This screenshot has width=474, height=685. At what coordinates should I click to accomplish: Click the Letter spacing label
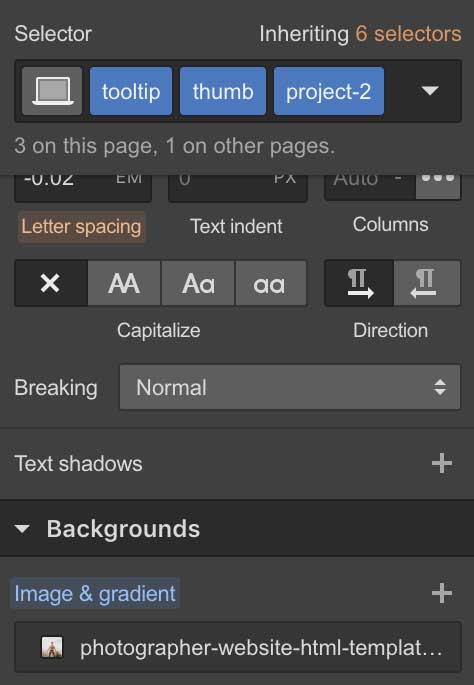81,226
